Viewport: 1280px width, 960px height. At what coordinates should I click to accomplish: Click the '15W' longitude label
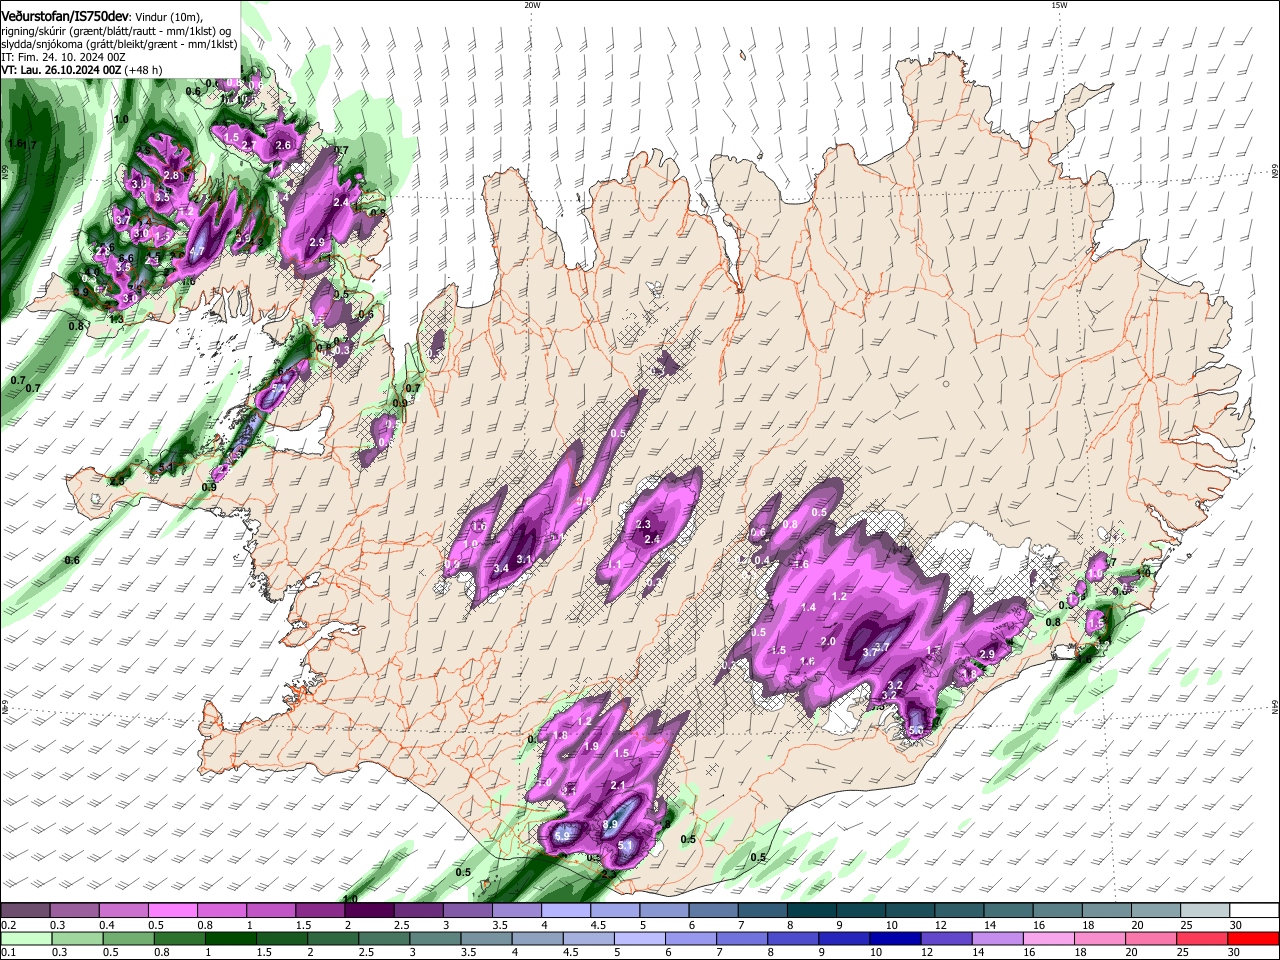1059,5
